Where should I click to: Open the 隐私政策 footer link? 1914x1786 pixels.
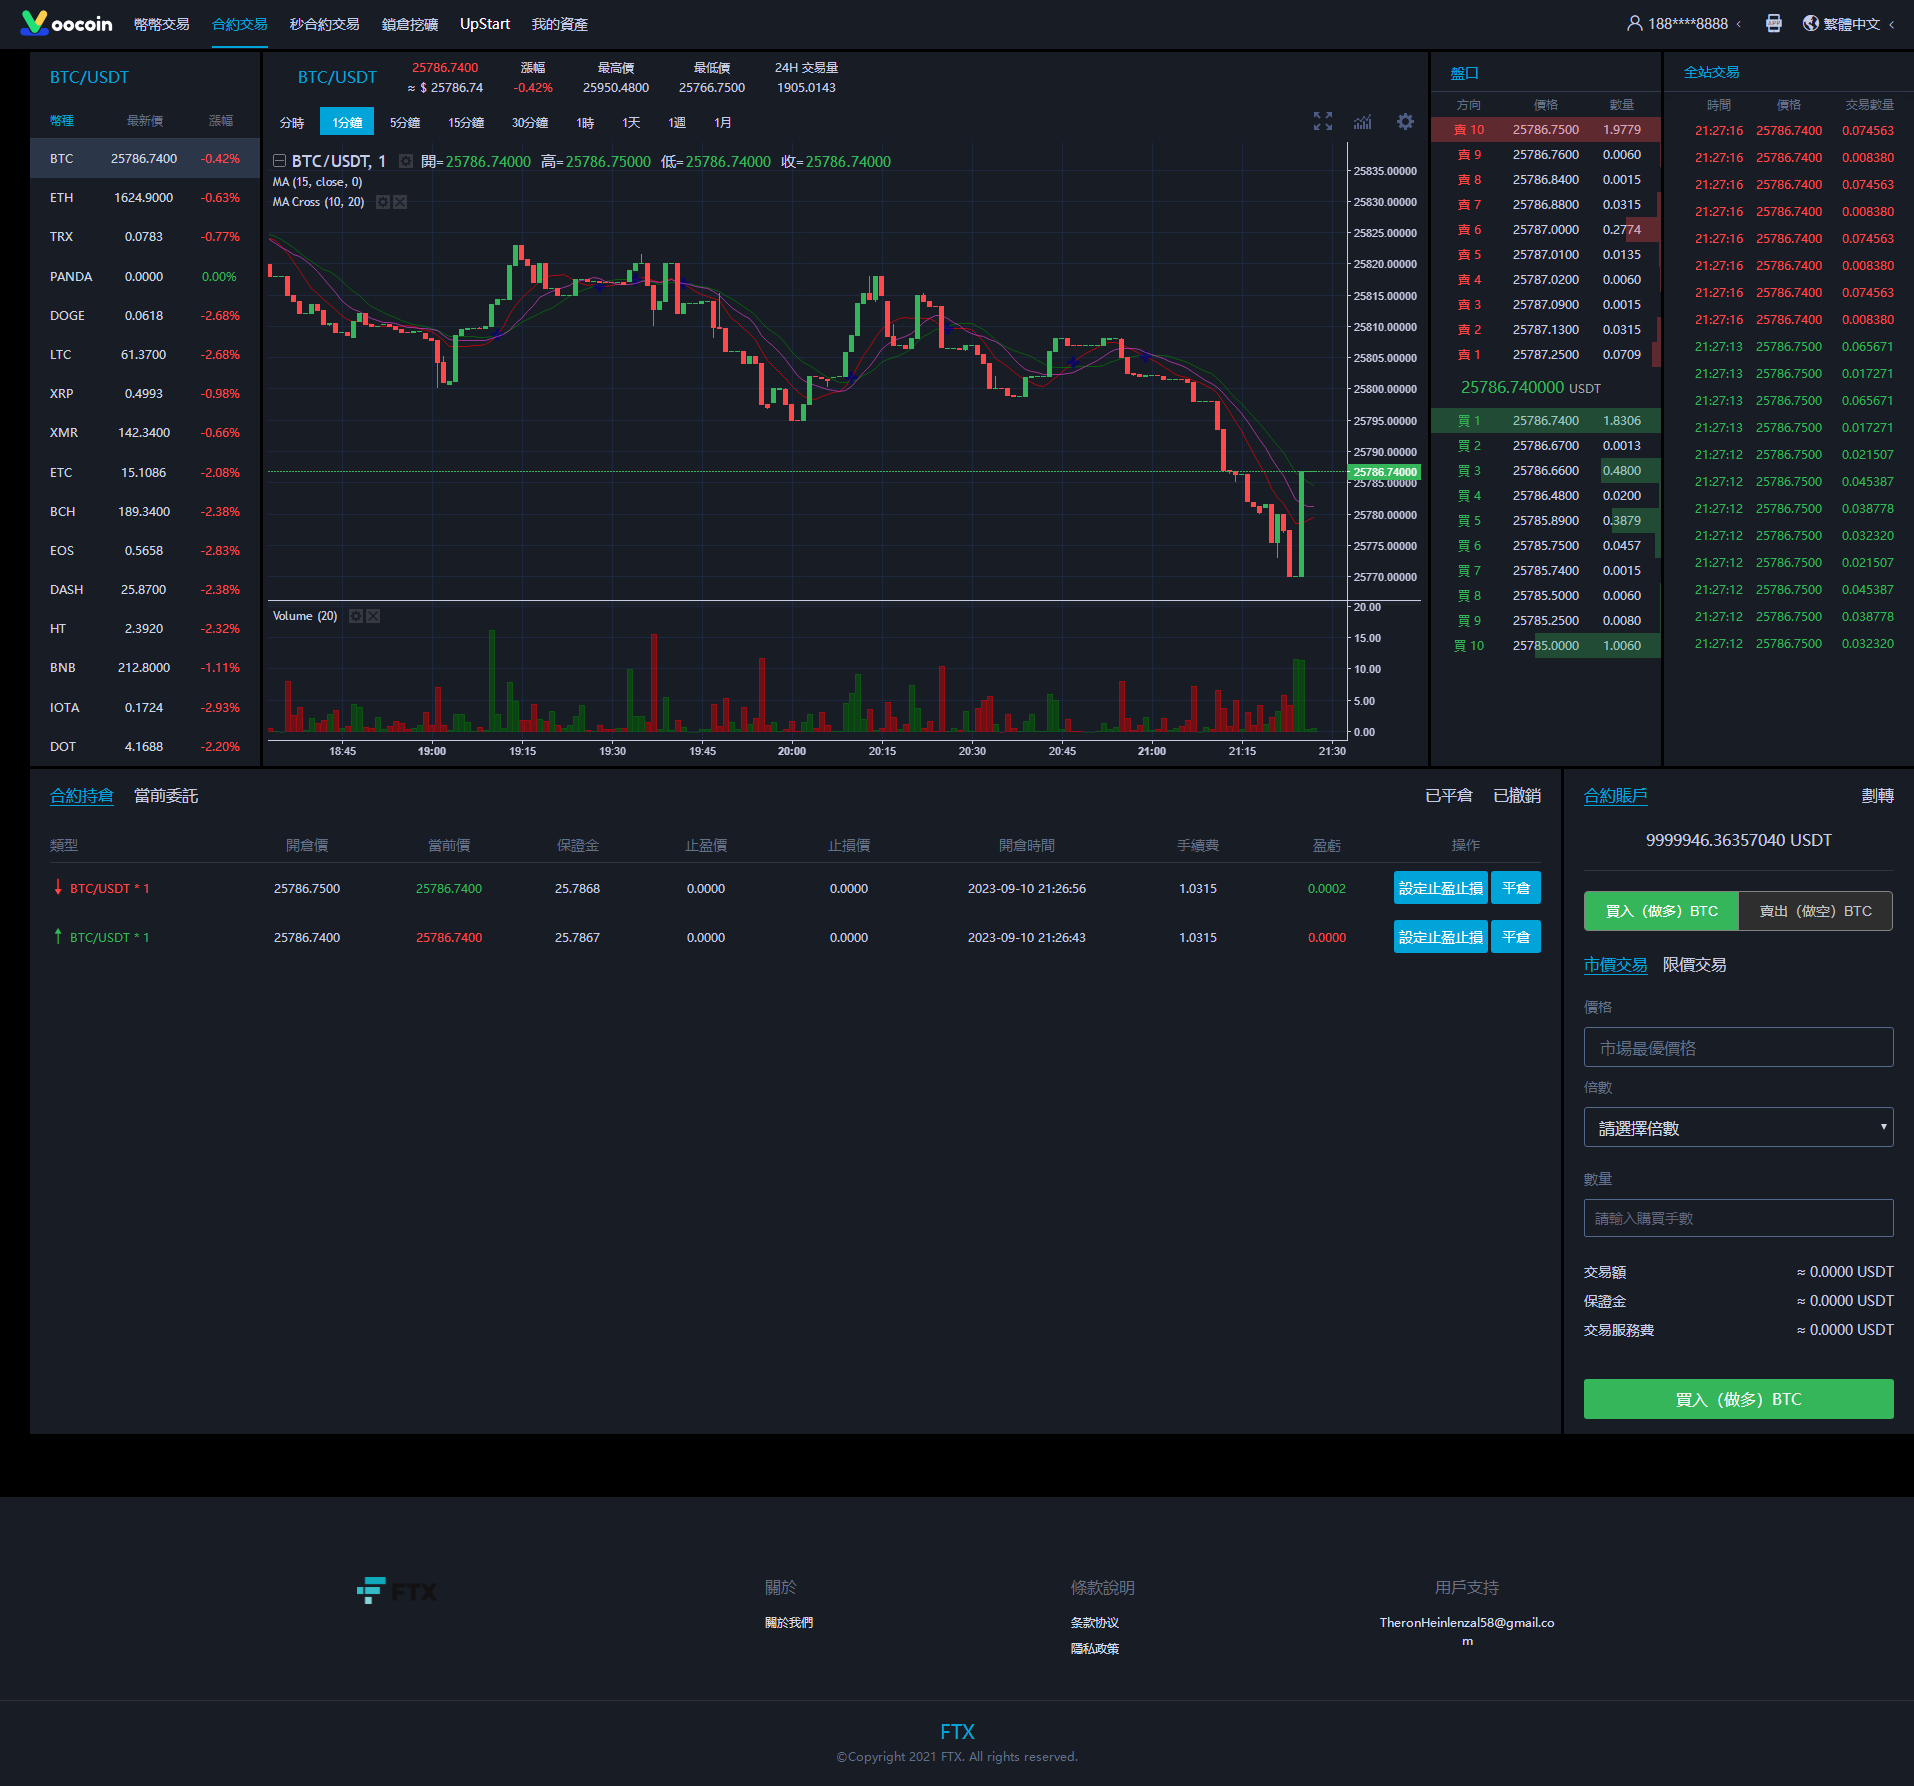pos(1095,1648)
